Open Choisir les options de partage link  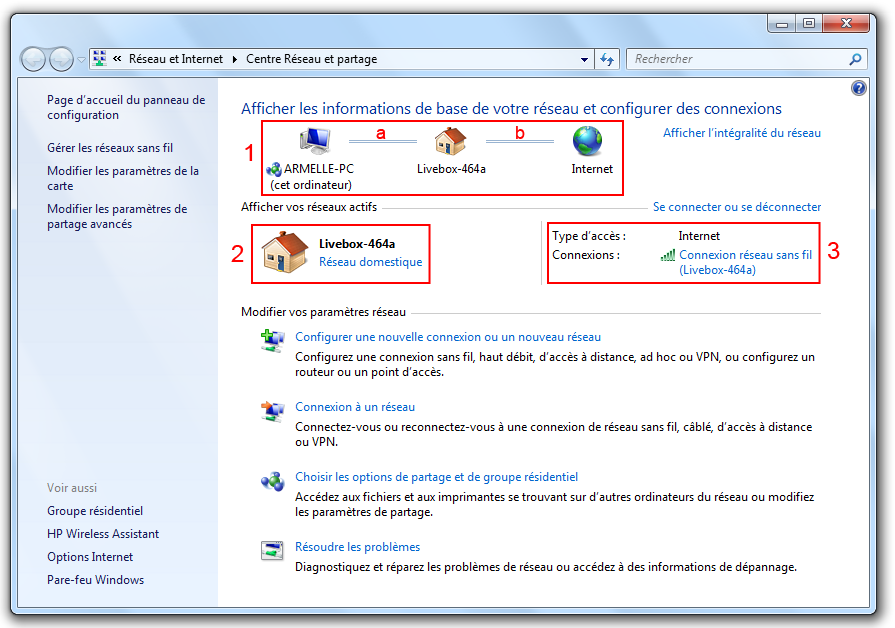(x=436, y=477)
